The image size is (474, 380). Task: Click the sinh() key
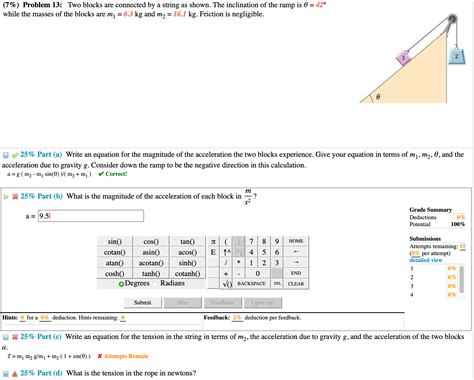[187, 263]
